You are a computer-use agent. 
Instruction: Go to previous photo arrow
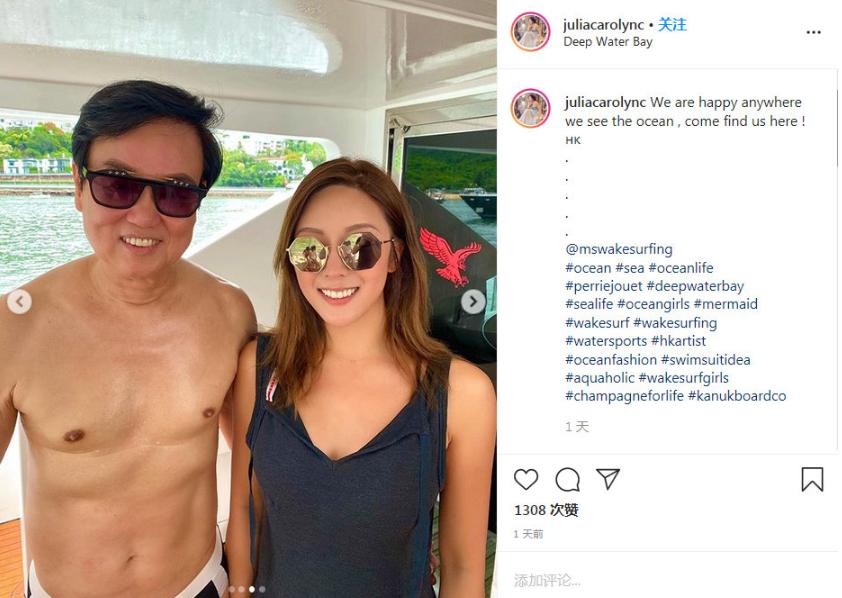[19, 302]
